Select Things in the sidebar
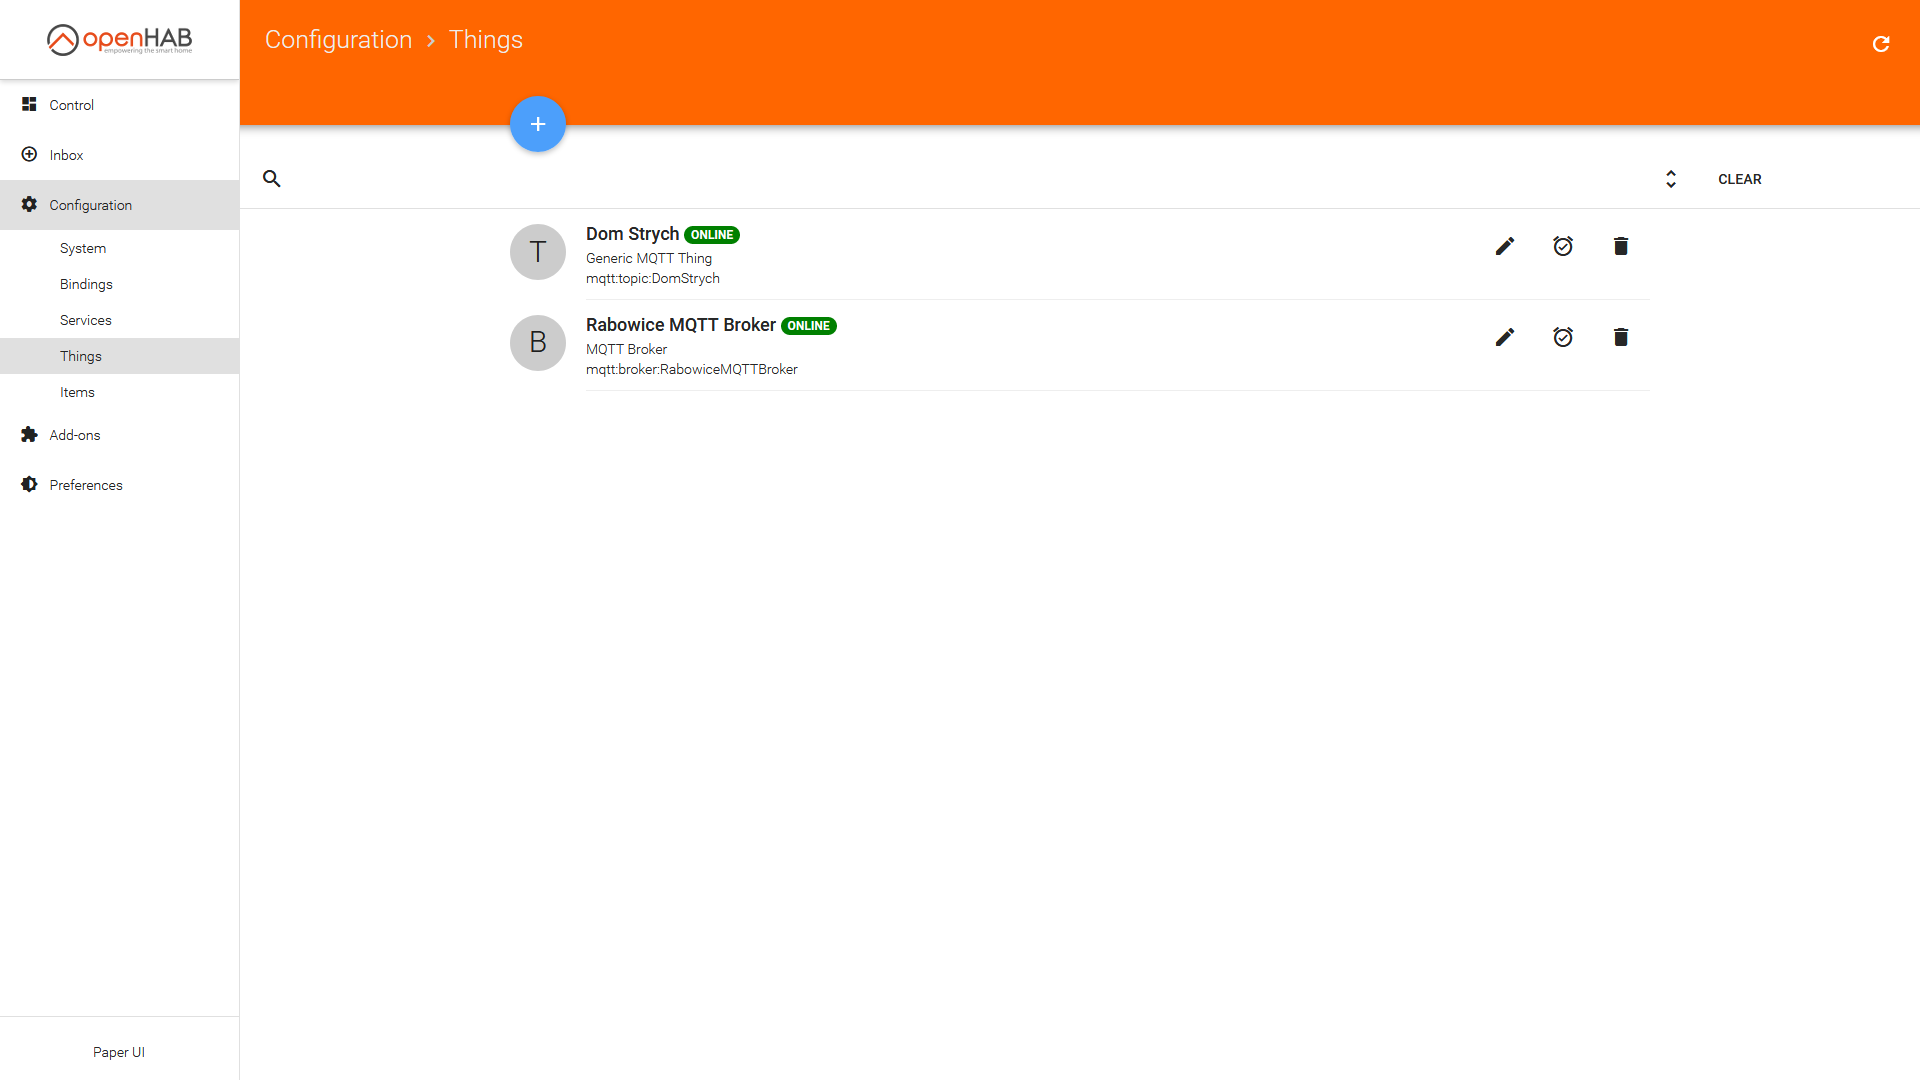 [119, 356]
